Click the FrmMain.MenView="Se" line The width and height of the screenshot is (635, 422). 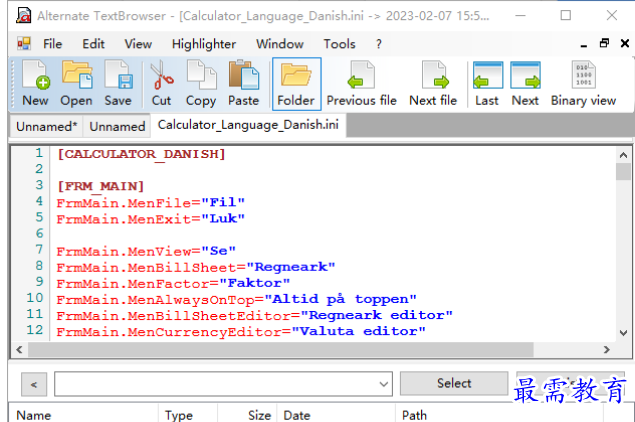pyautogui.click(x=146, y=251)
